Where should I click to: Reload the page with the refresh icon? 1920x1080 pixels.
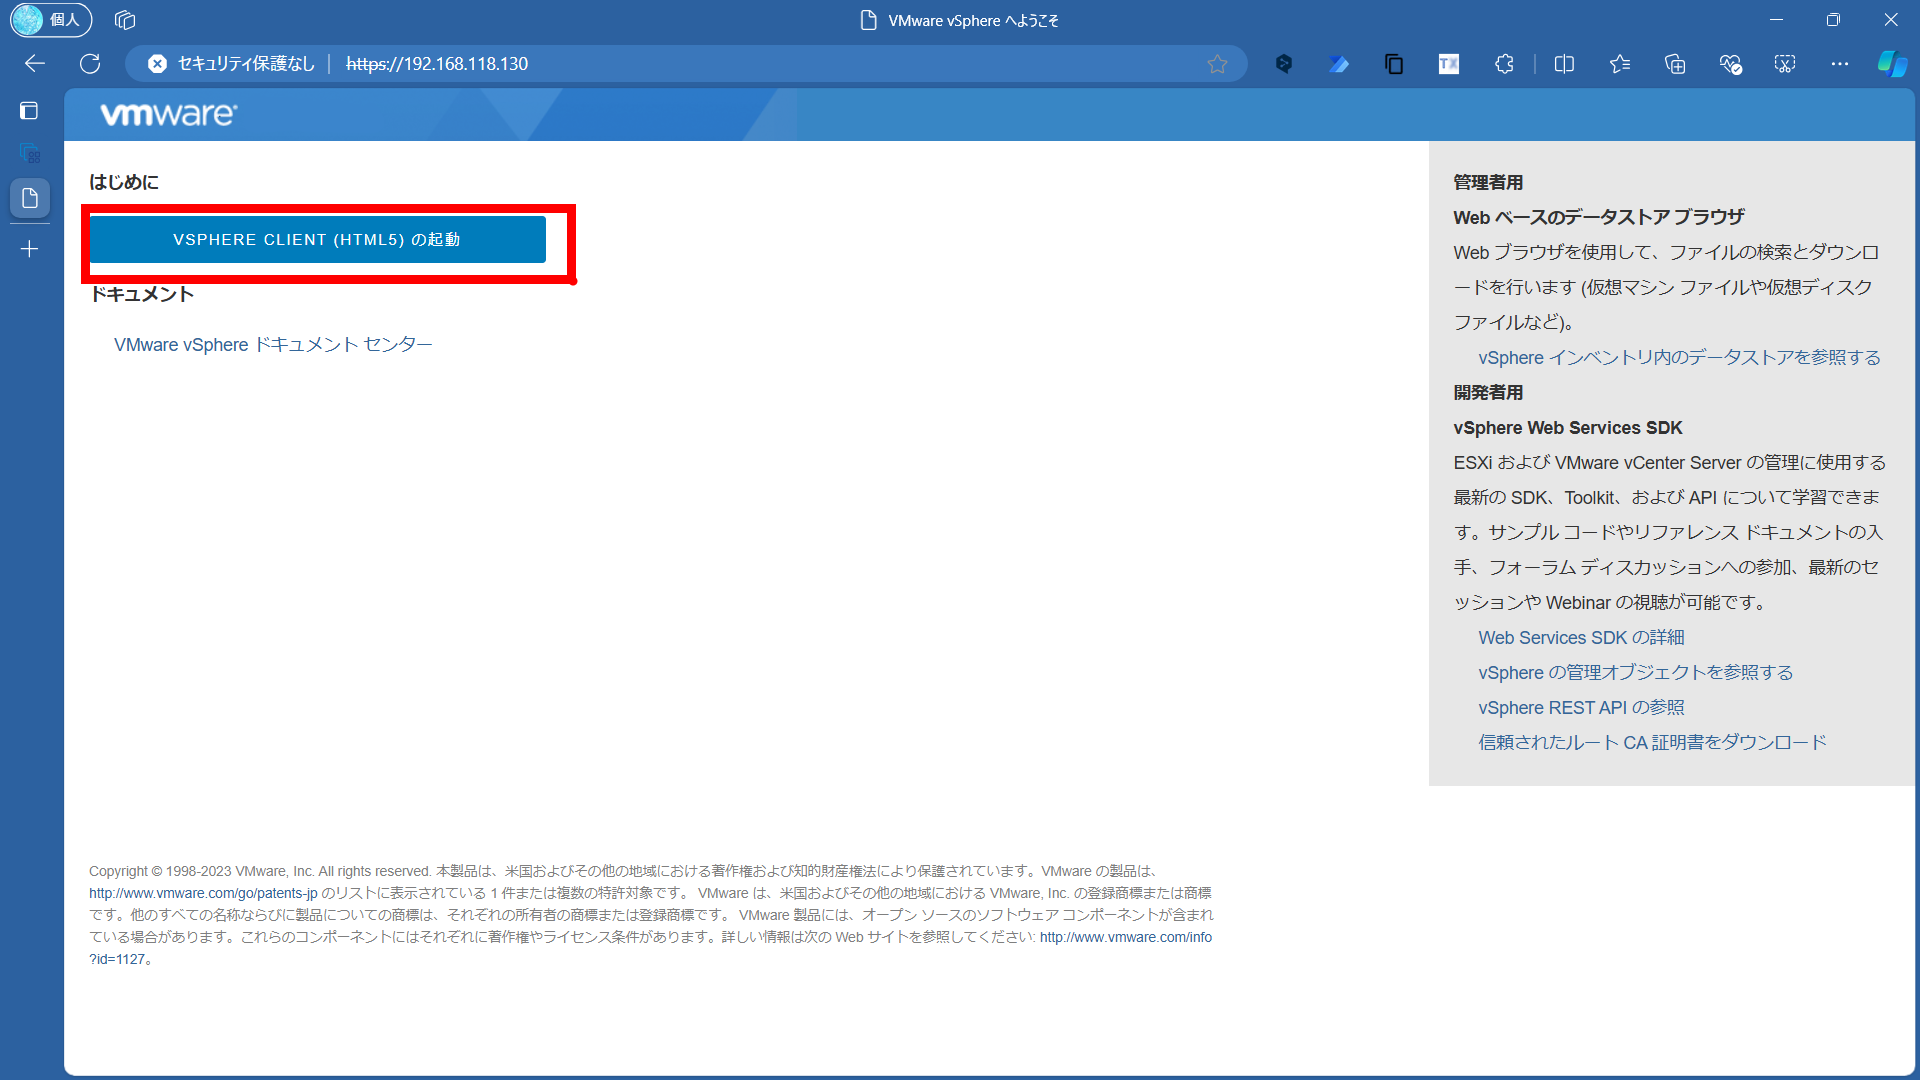[90, 64]
